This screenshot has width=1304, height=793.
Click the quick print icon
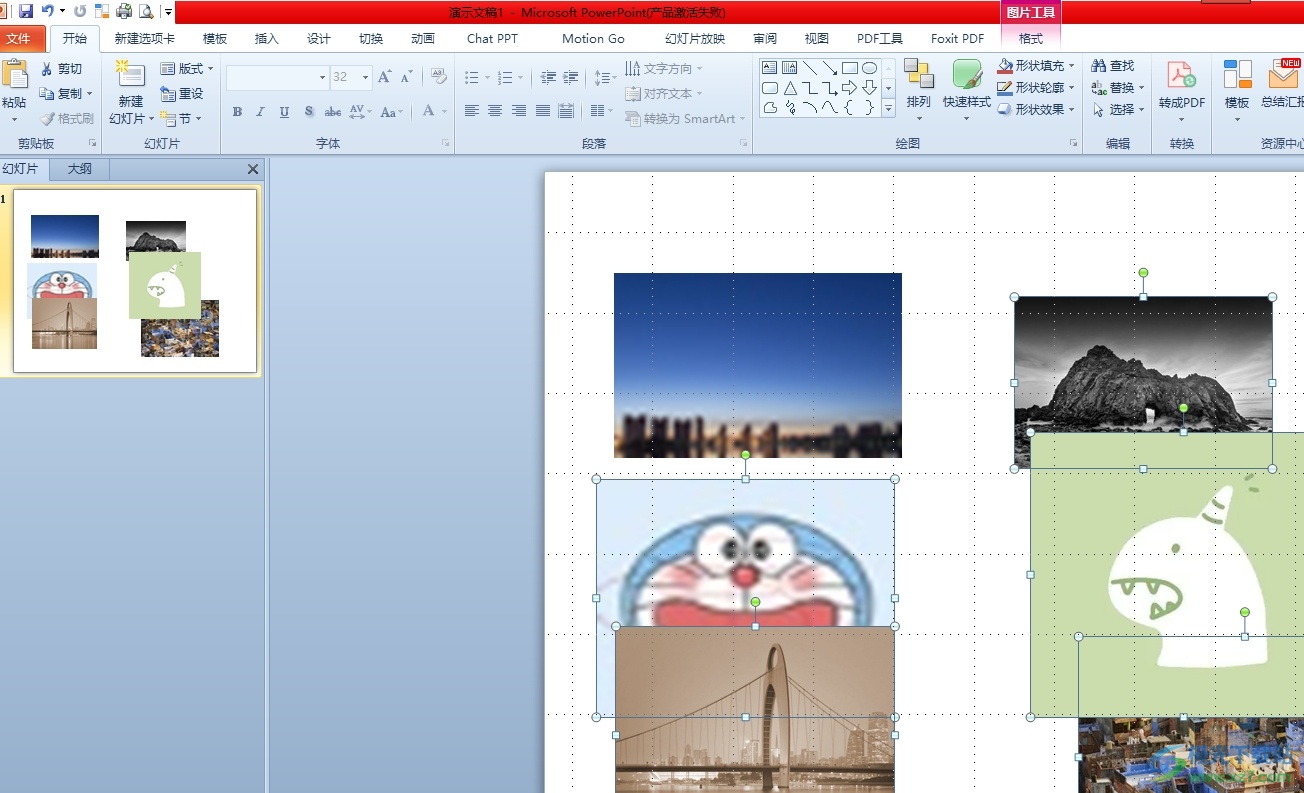tap(124, 11)
